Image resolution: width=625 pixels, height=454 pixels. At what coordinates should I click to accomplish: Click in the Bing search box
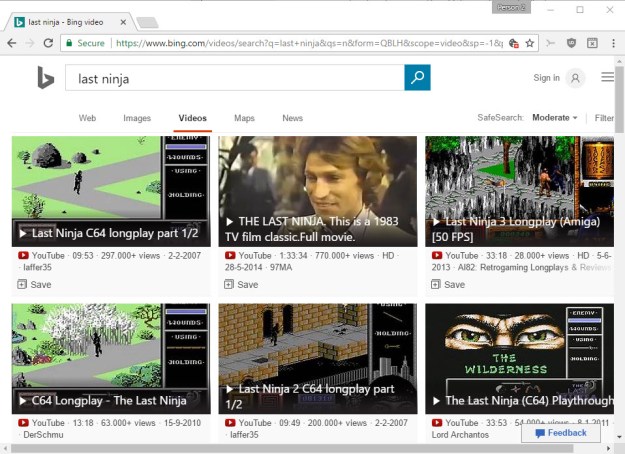[235, 78]
